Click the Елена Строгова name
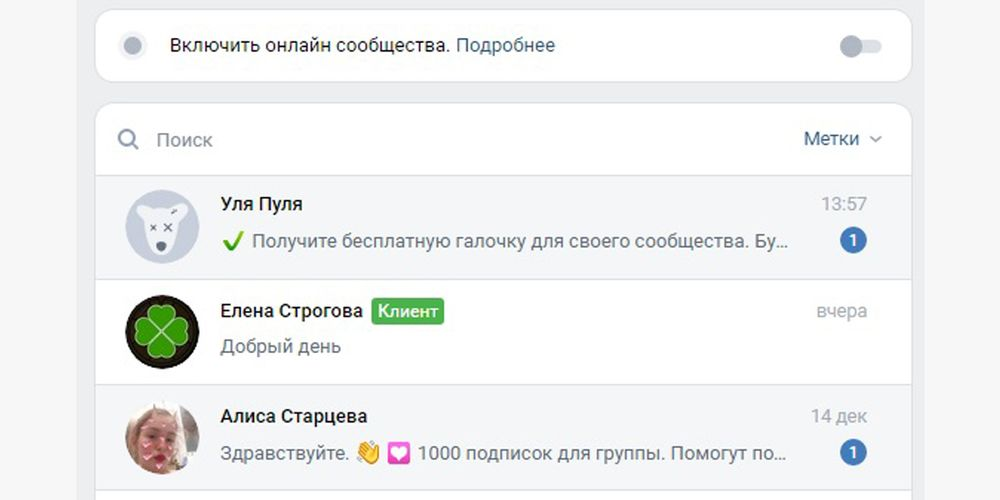 (x=291, y=311)
